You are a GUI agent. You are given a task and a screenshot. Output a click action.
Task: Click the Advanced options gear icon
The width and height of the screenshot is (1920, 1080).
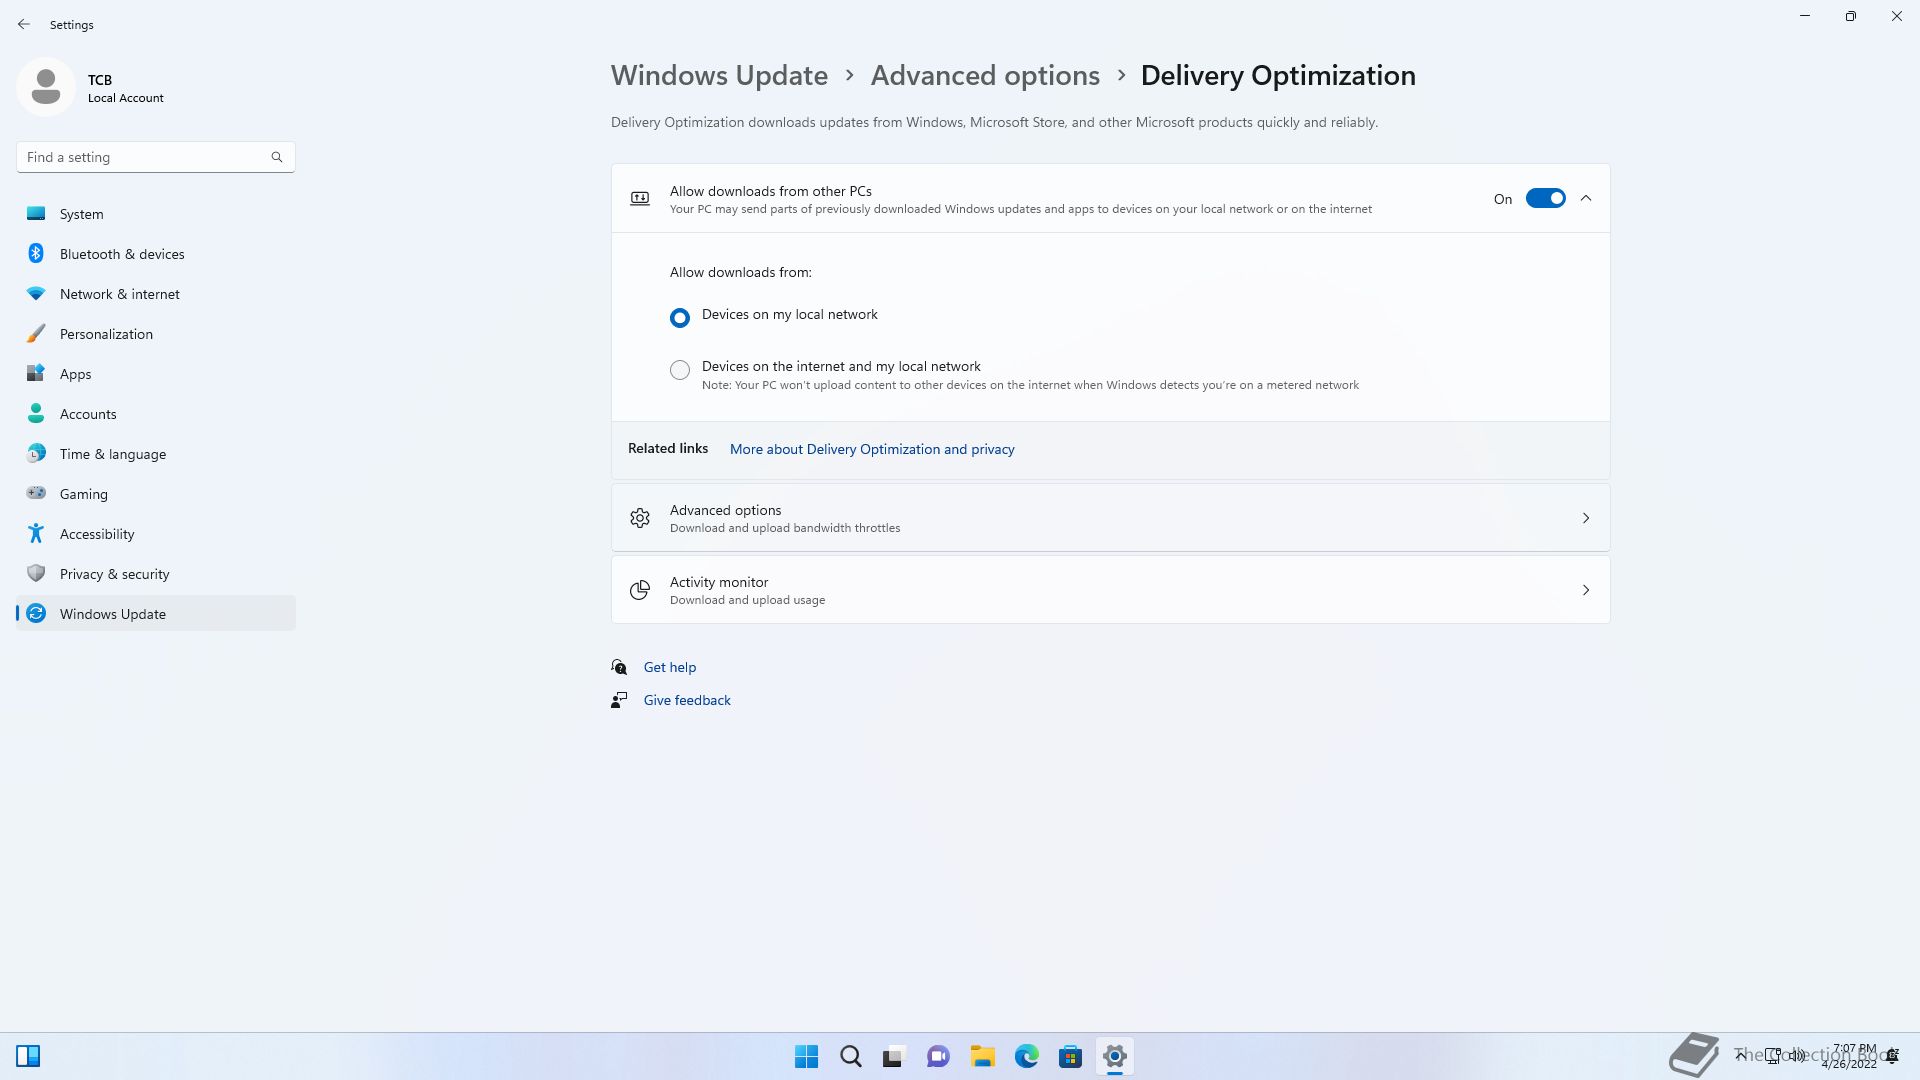point(640,518)
